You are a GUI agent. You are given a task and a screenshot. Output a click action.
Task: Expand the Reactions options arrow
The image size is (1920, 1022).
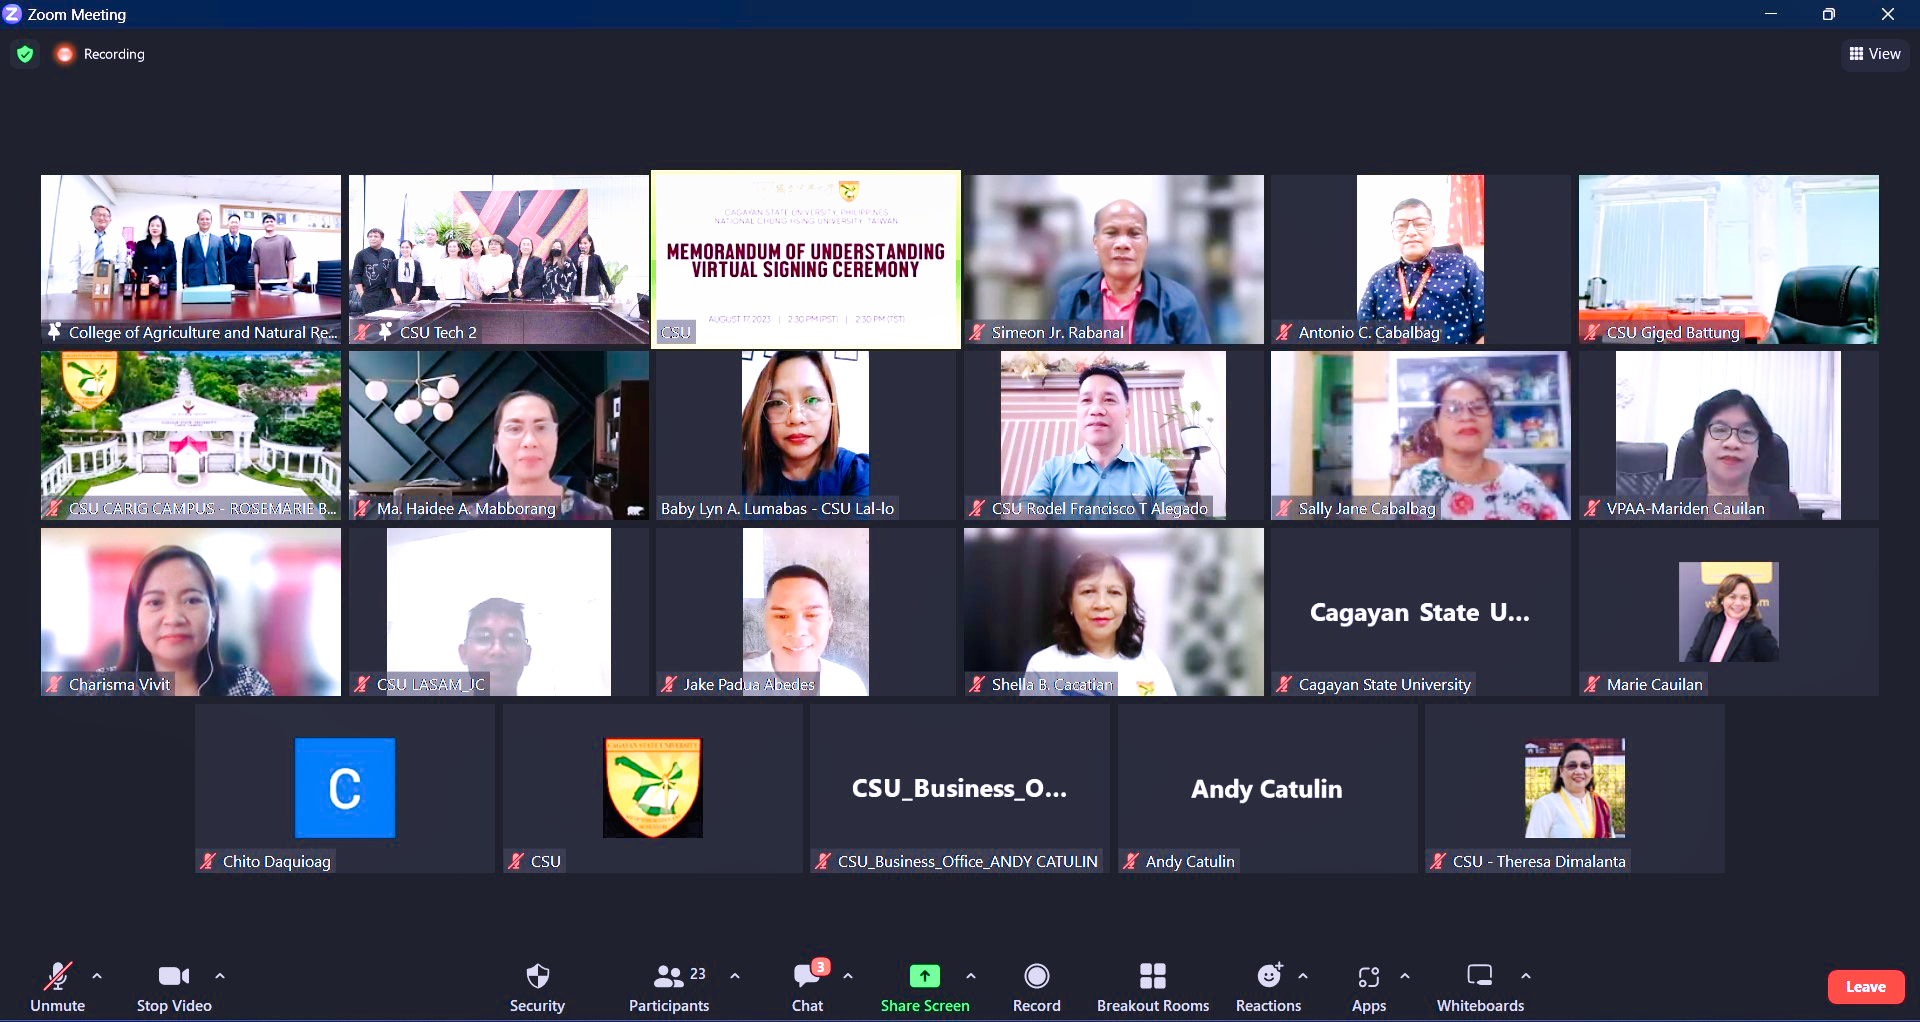tap(1303, 976)
